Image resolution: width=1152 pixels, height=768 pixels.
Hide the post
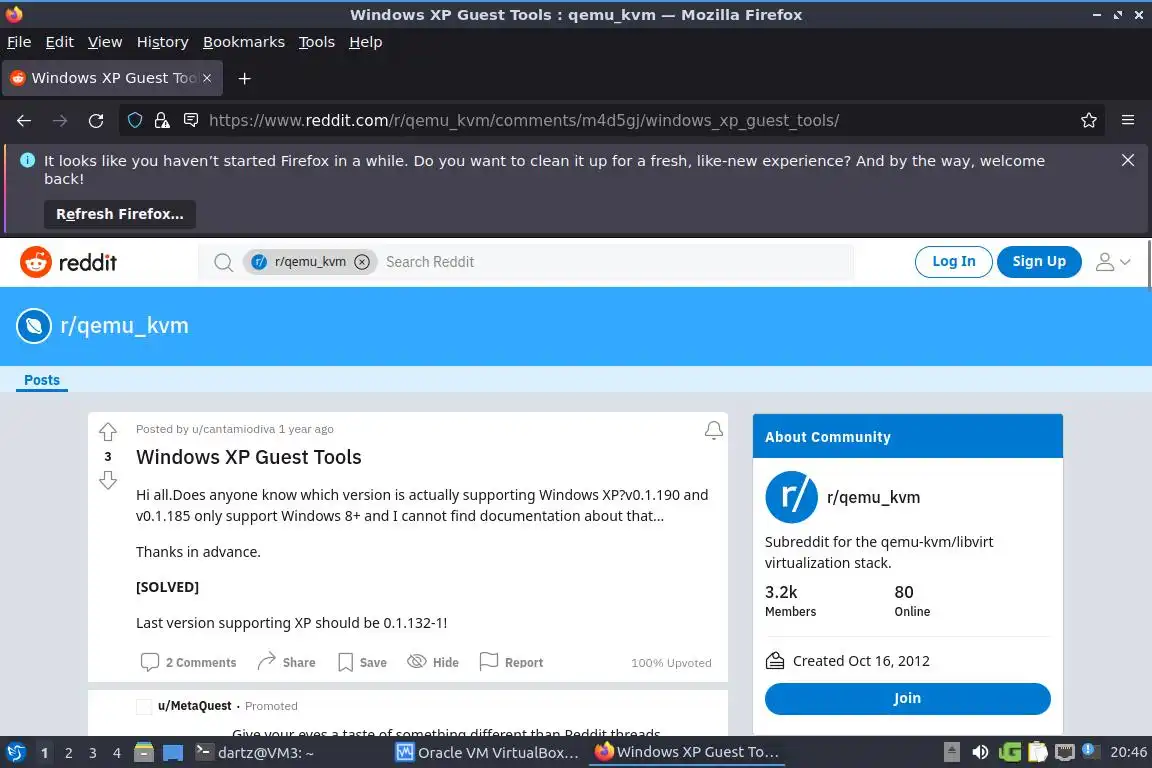click(x=433, y=662)
